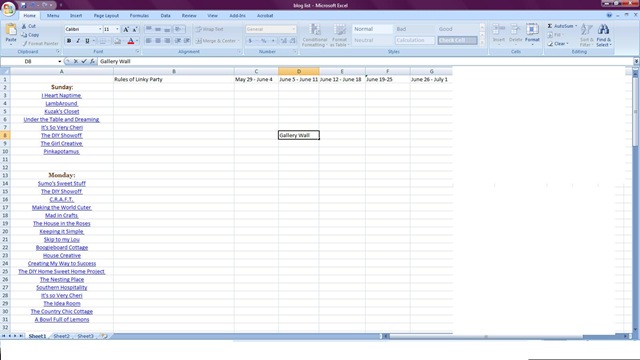The height and width of the screenshot is (360, 640).
Task: Click the Insert Function fx icon
Action: point(92,61)
